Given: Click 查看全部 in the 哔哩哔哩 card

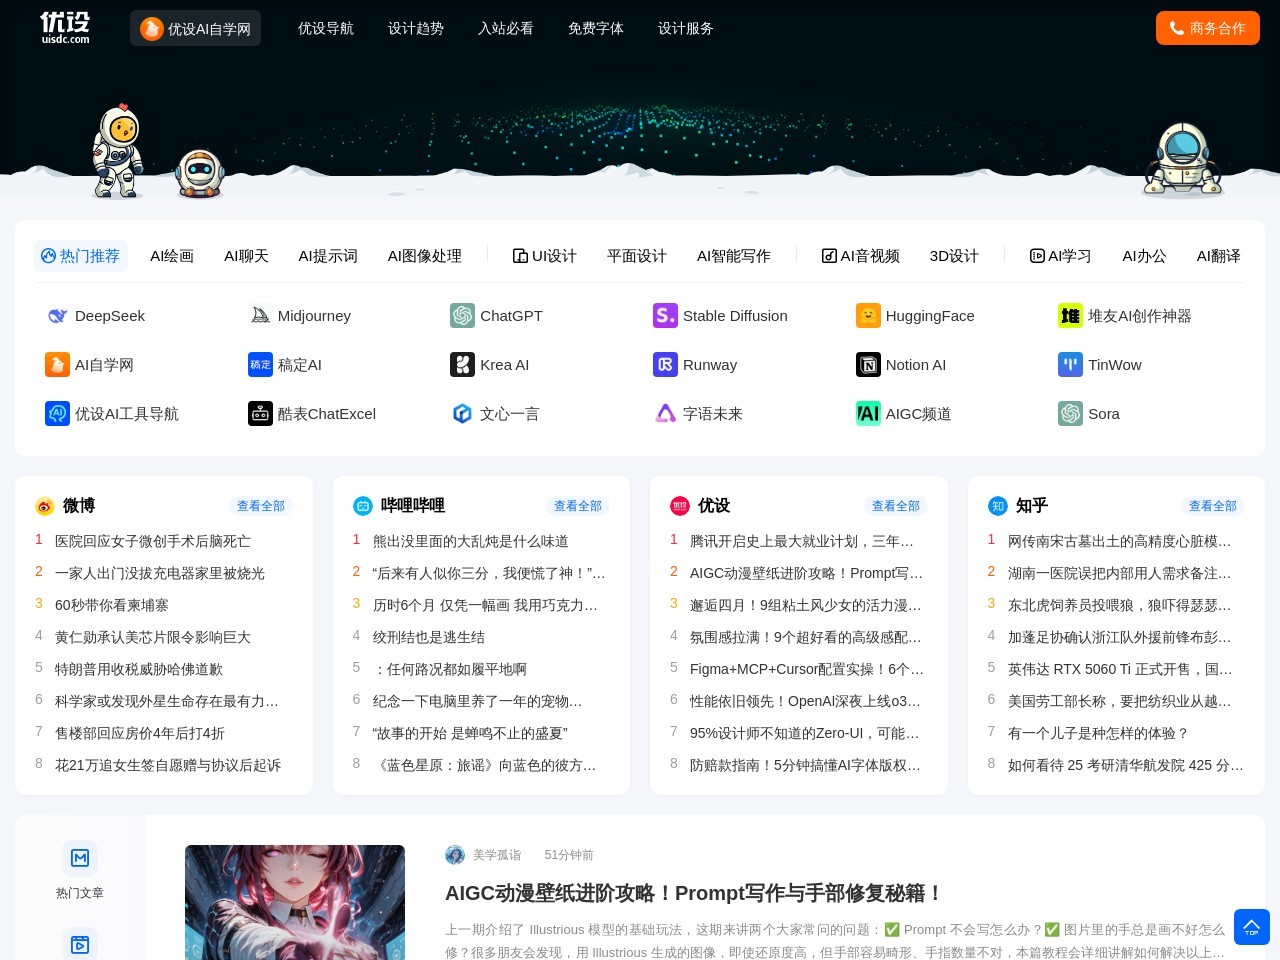Looking at the screenshot, I should (x=578, y=506).
